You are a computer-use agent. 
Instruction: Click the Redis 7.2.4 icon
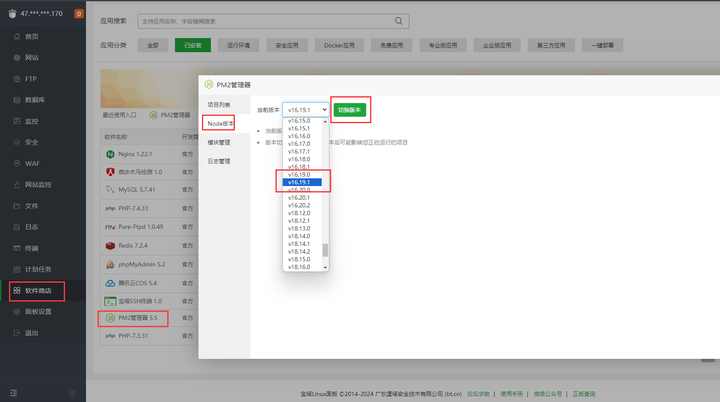[x=109, y=245]
